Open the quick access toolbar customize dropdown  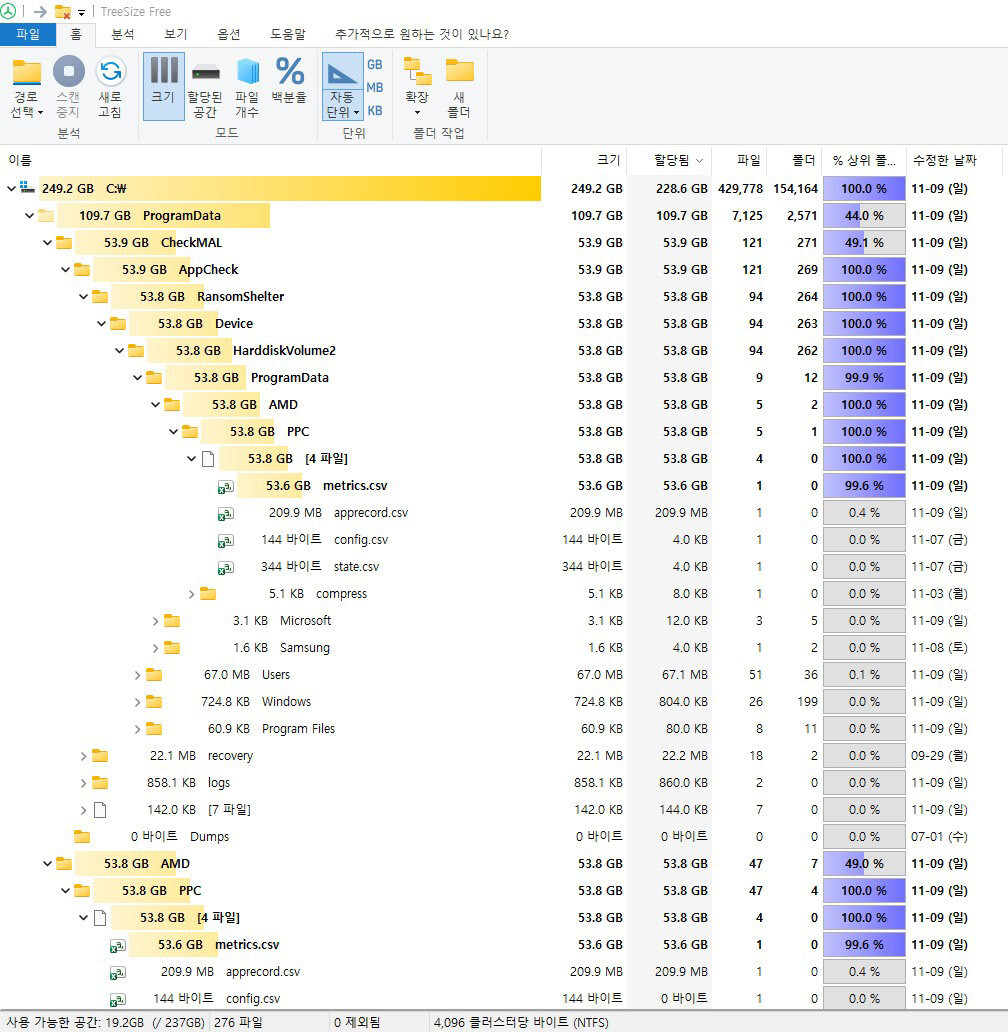[x=82, y=13]
